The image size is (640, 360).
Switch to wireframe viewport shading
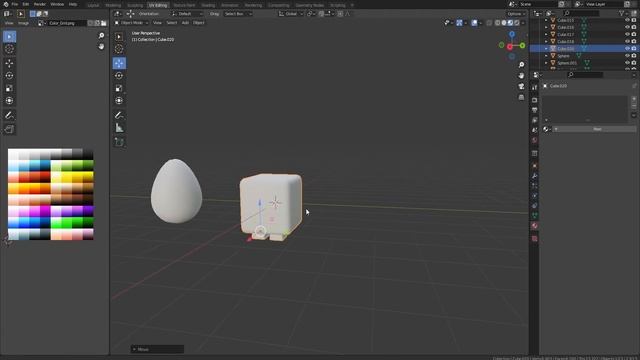[x=498, y=23]
